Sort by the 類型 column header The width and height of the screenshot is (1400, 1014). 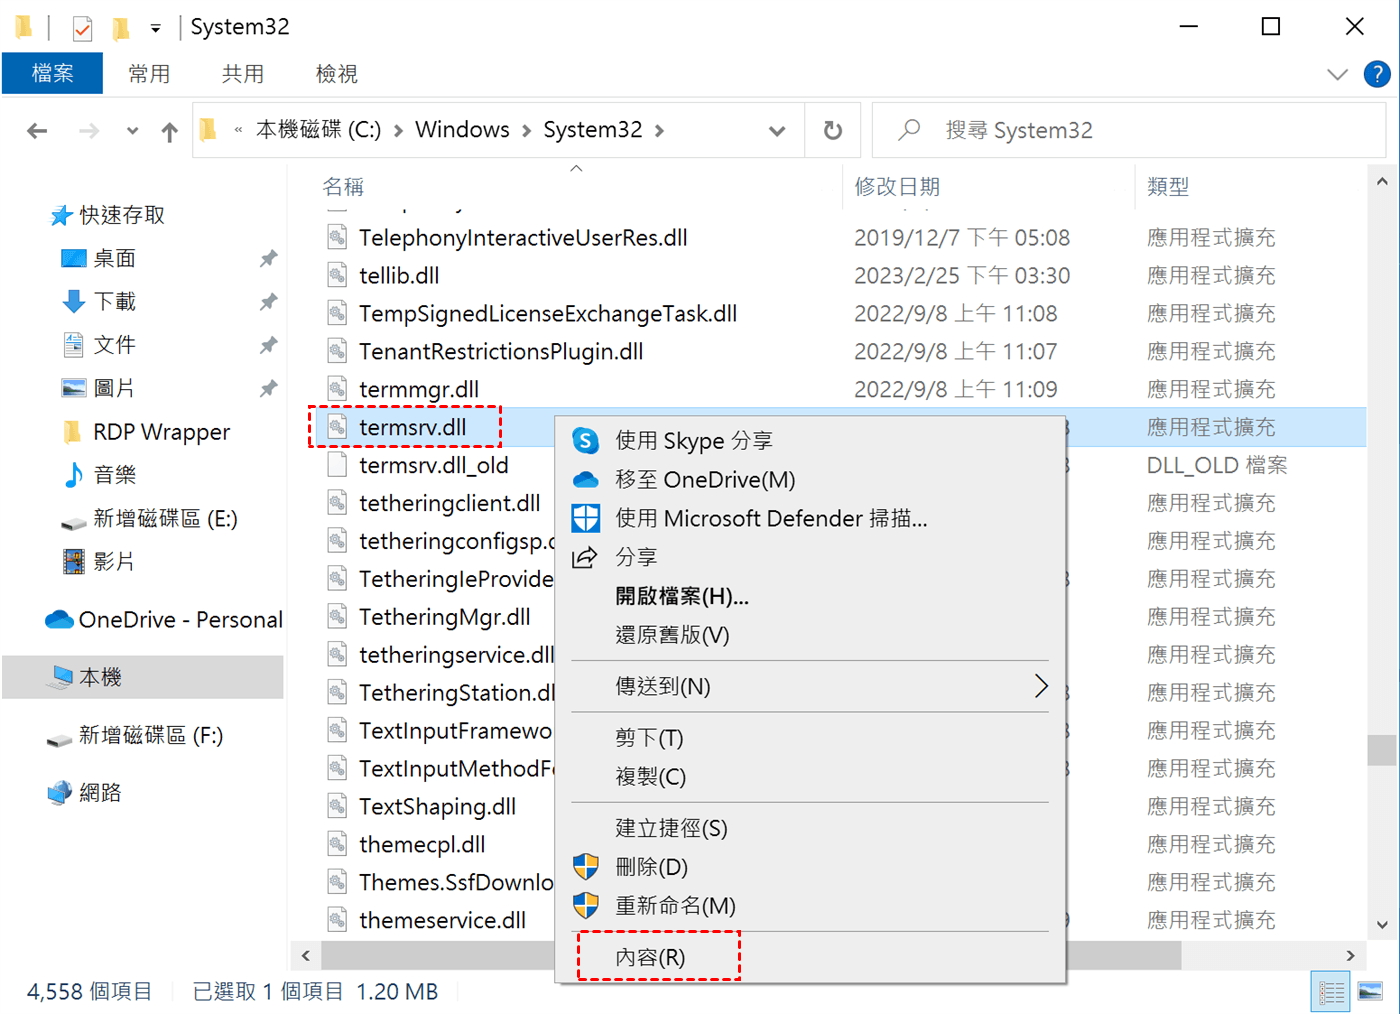point(1168,187)
